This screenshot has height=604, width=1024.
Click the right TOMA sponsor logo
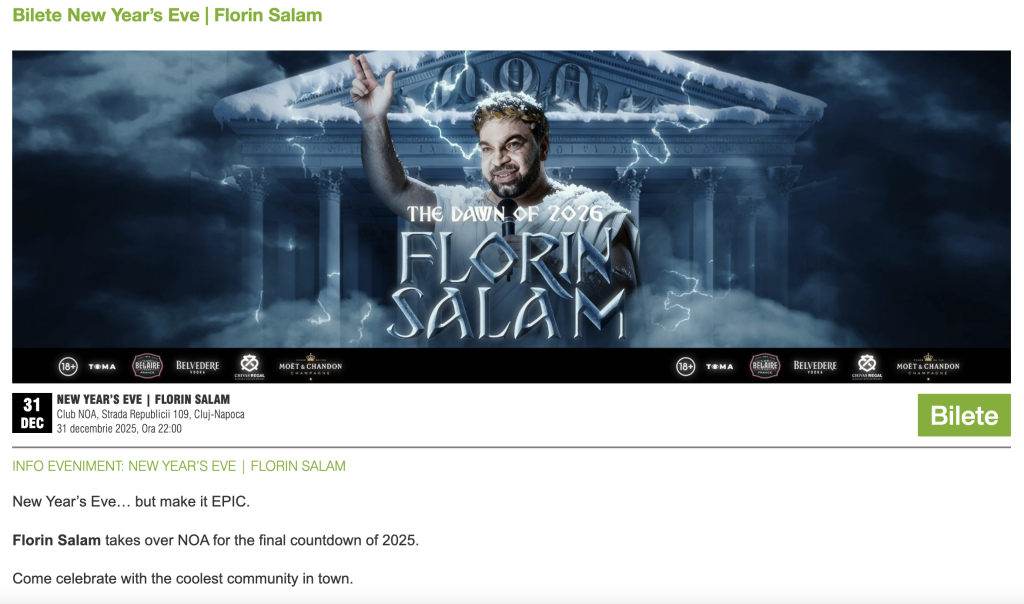pyautogui.click(x=719, y=366)
